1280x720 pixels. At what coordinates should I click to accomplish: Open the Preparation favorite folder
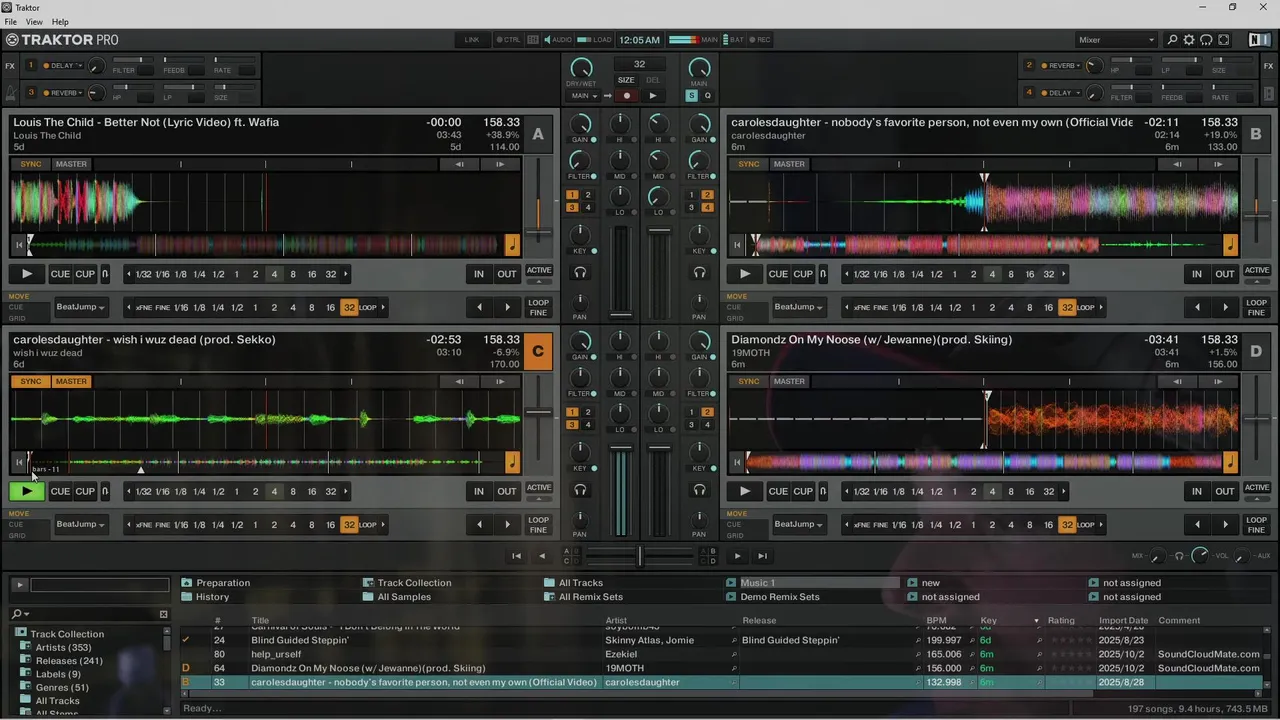click(x=223, y=583)
